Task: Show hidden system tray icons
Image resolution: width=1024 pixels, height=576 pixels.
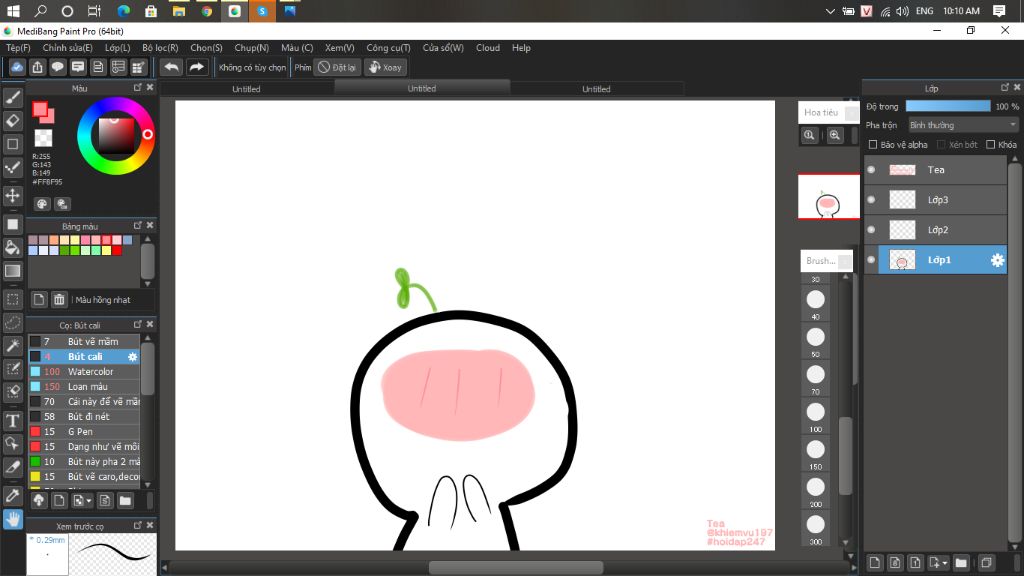Action: pos(830,11)
